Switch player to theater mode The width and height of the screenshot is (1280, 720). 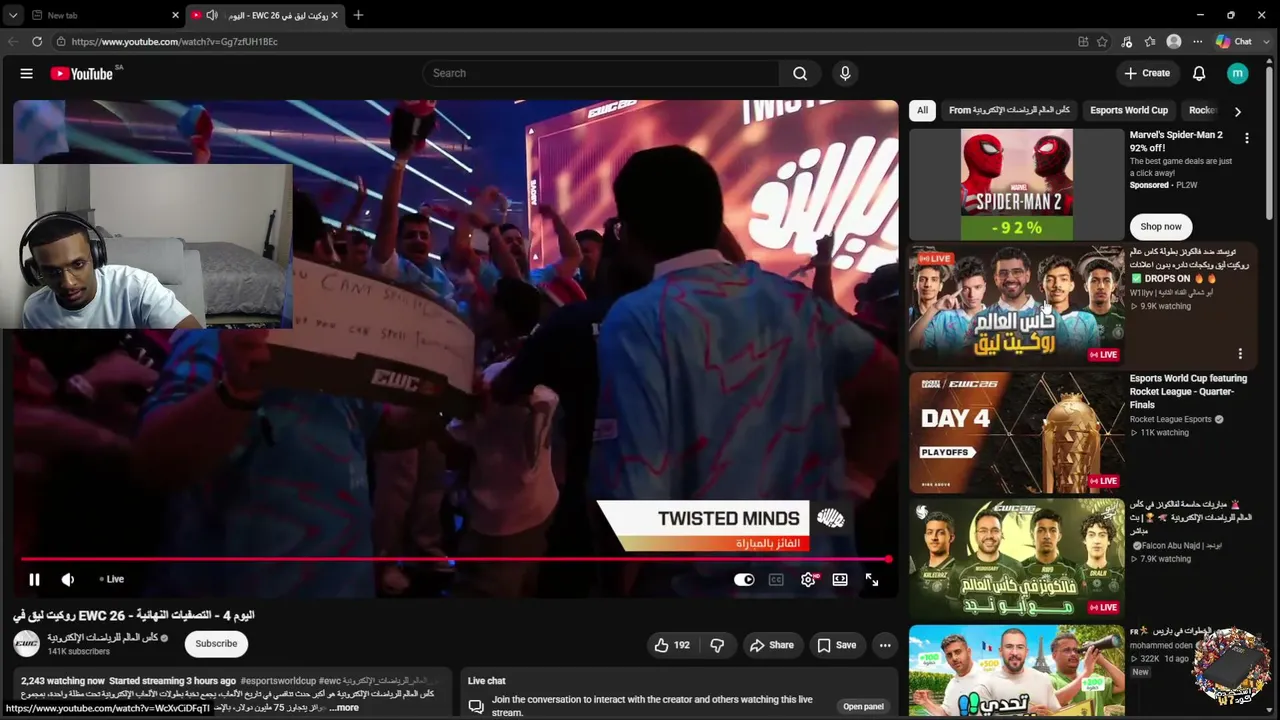coord(840,580)
